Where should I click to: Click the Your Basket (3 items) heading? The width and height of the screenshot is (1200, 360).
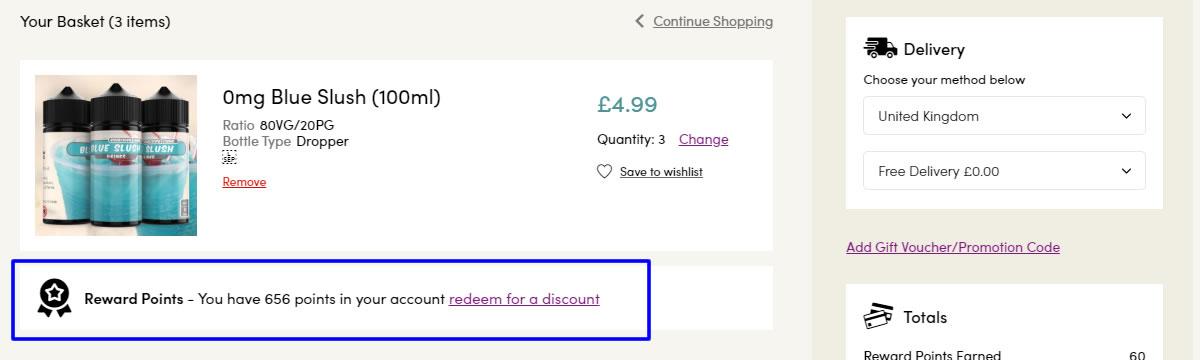point(95,21)
